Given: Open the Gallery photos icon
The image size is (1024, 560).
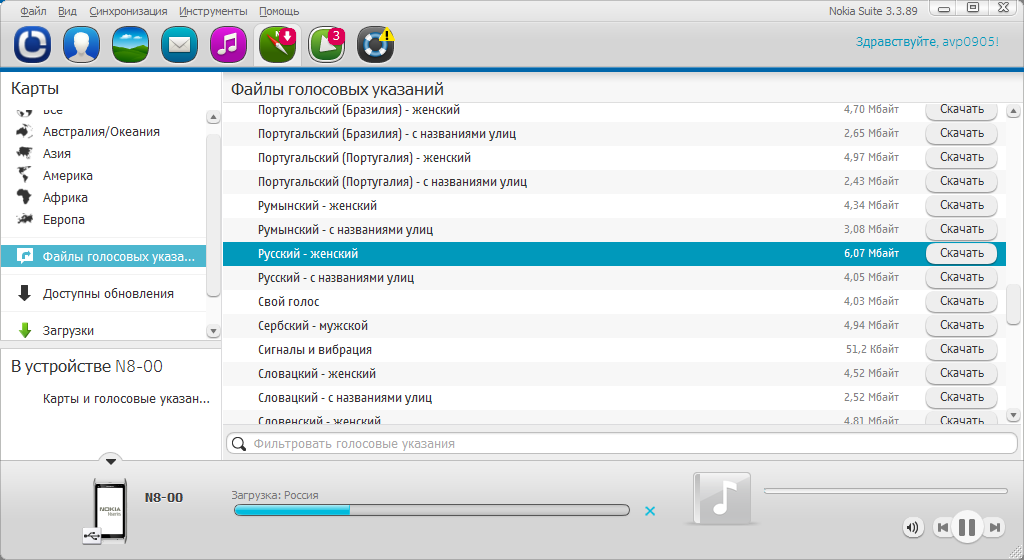Looking at the screenshot, I should pyautogui.click(x=130, y=45).
